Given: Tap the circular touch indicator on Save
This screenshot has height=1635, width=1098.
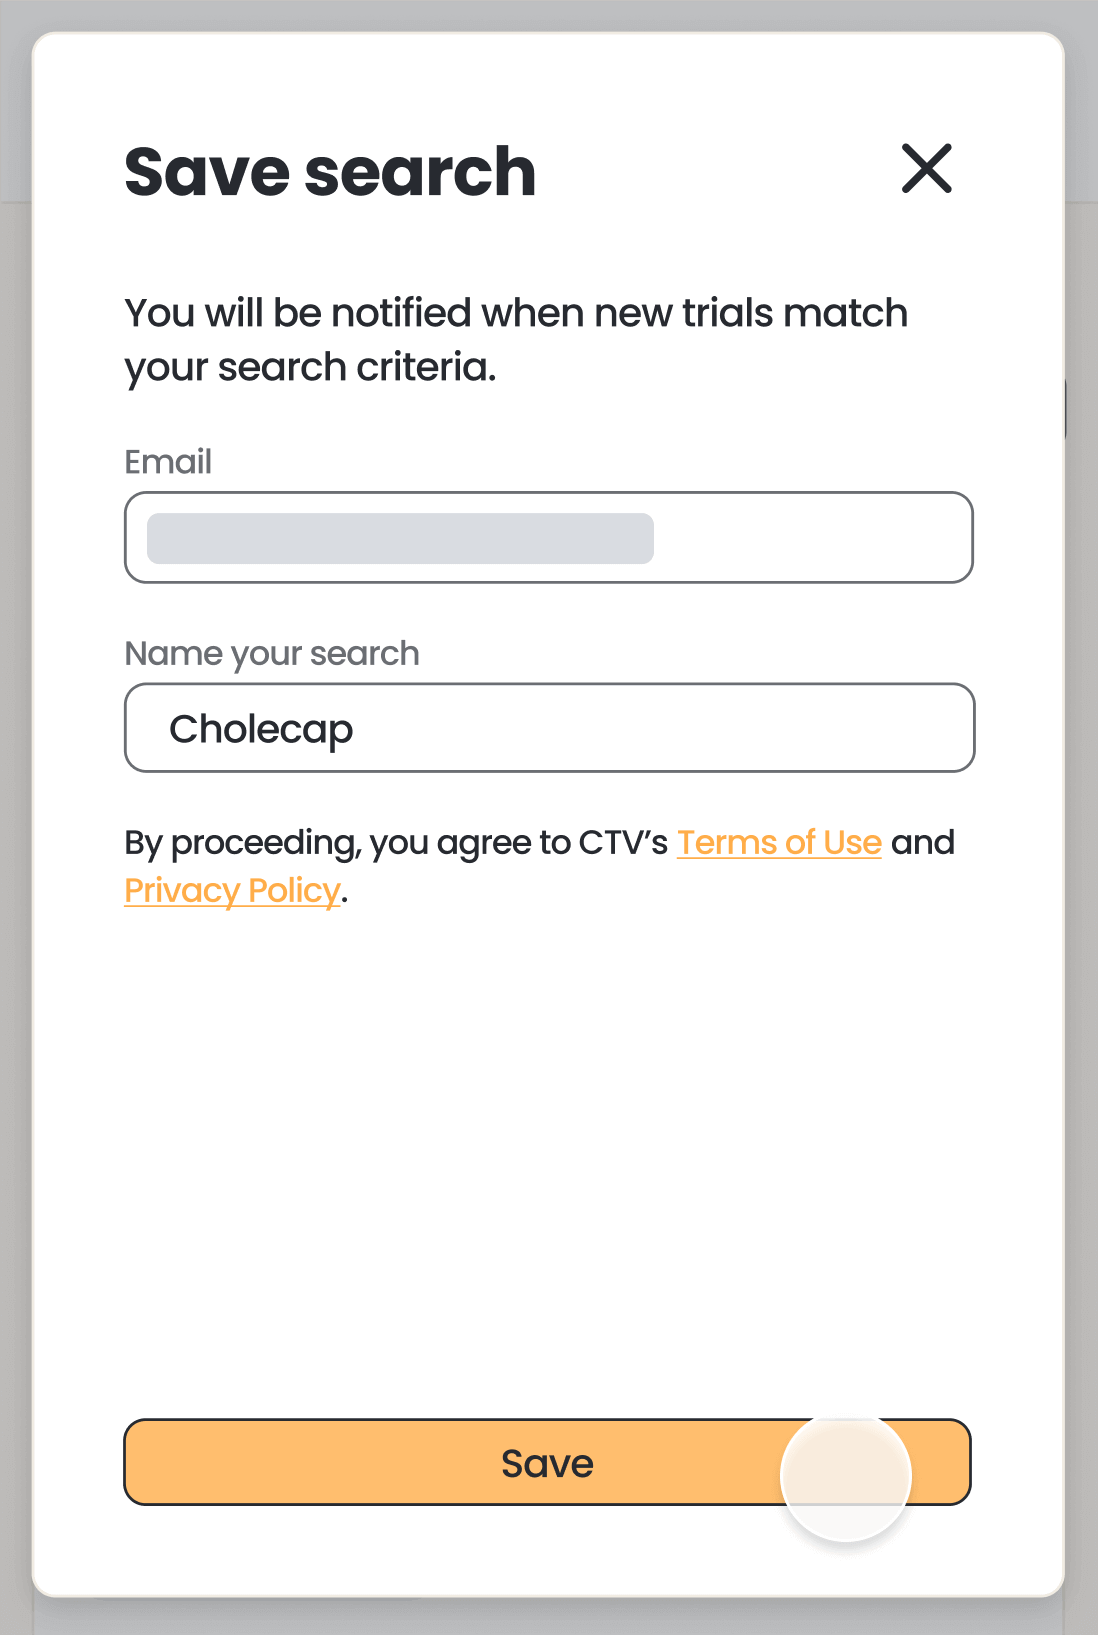Looking at the screenshot, I should 846,1476.
